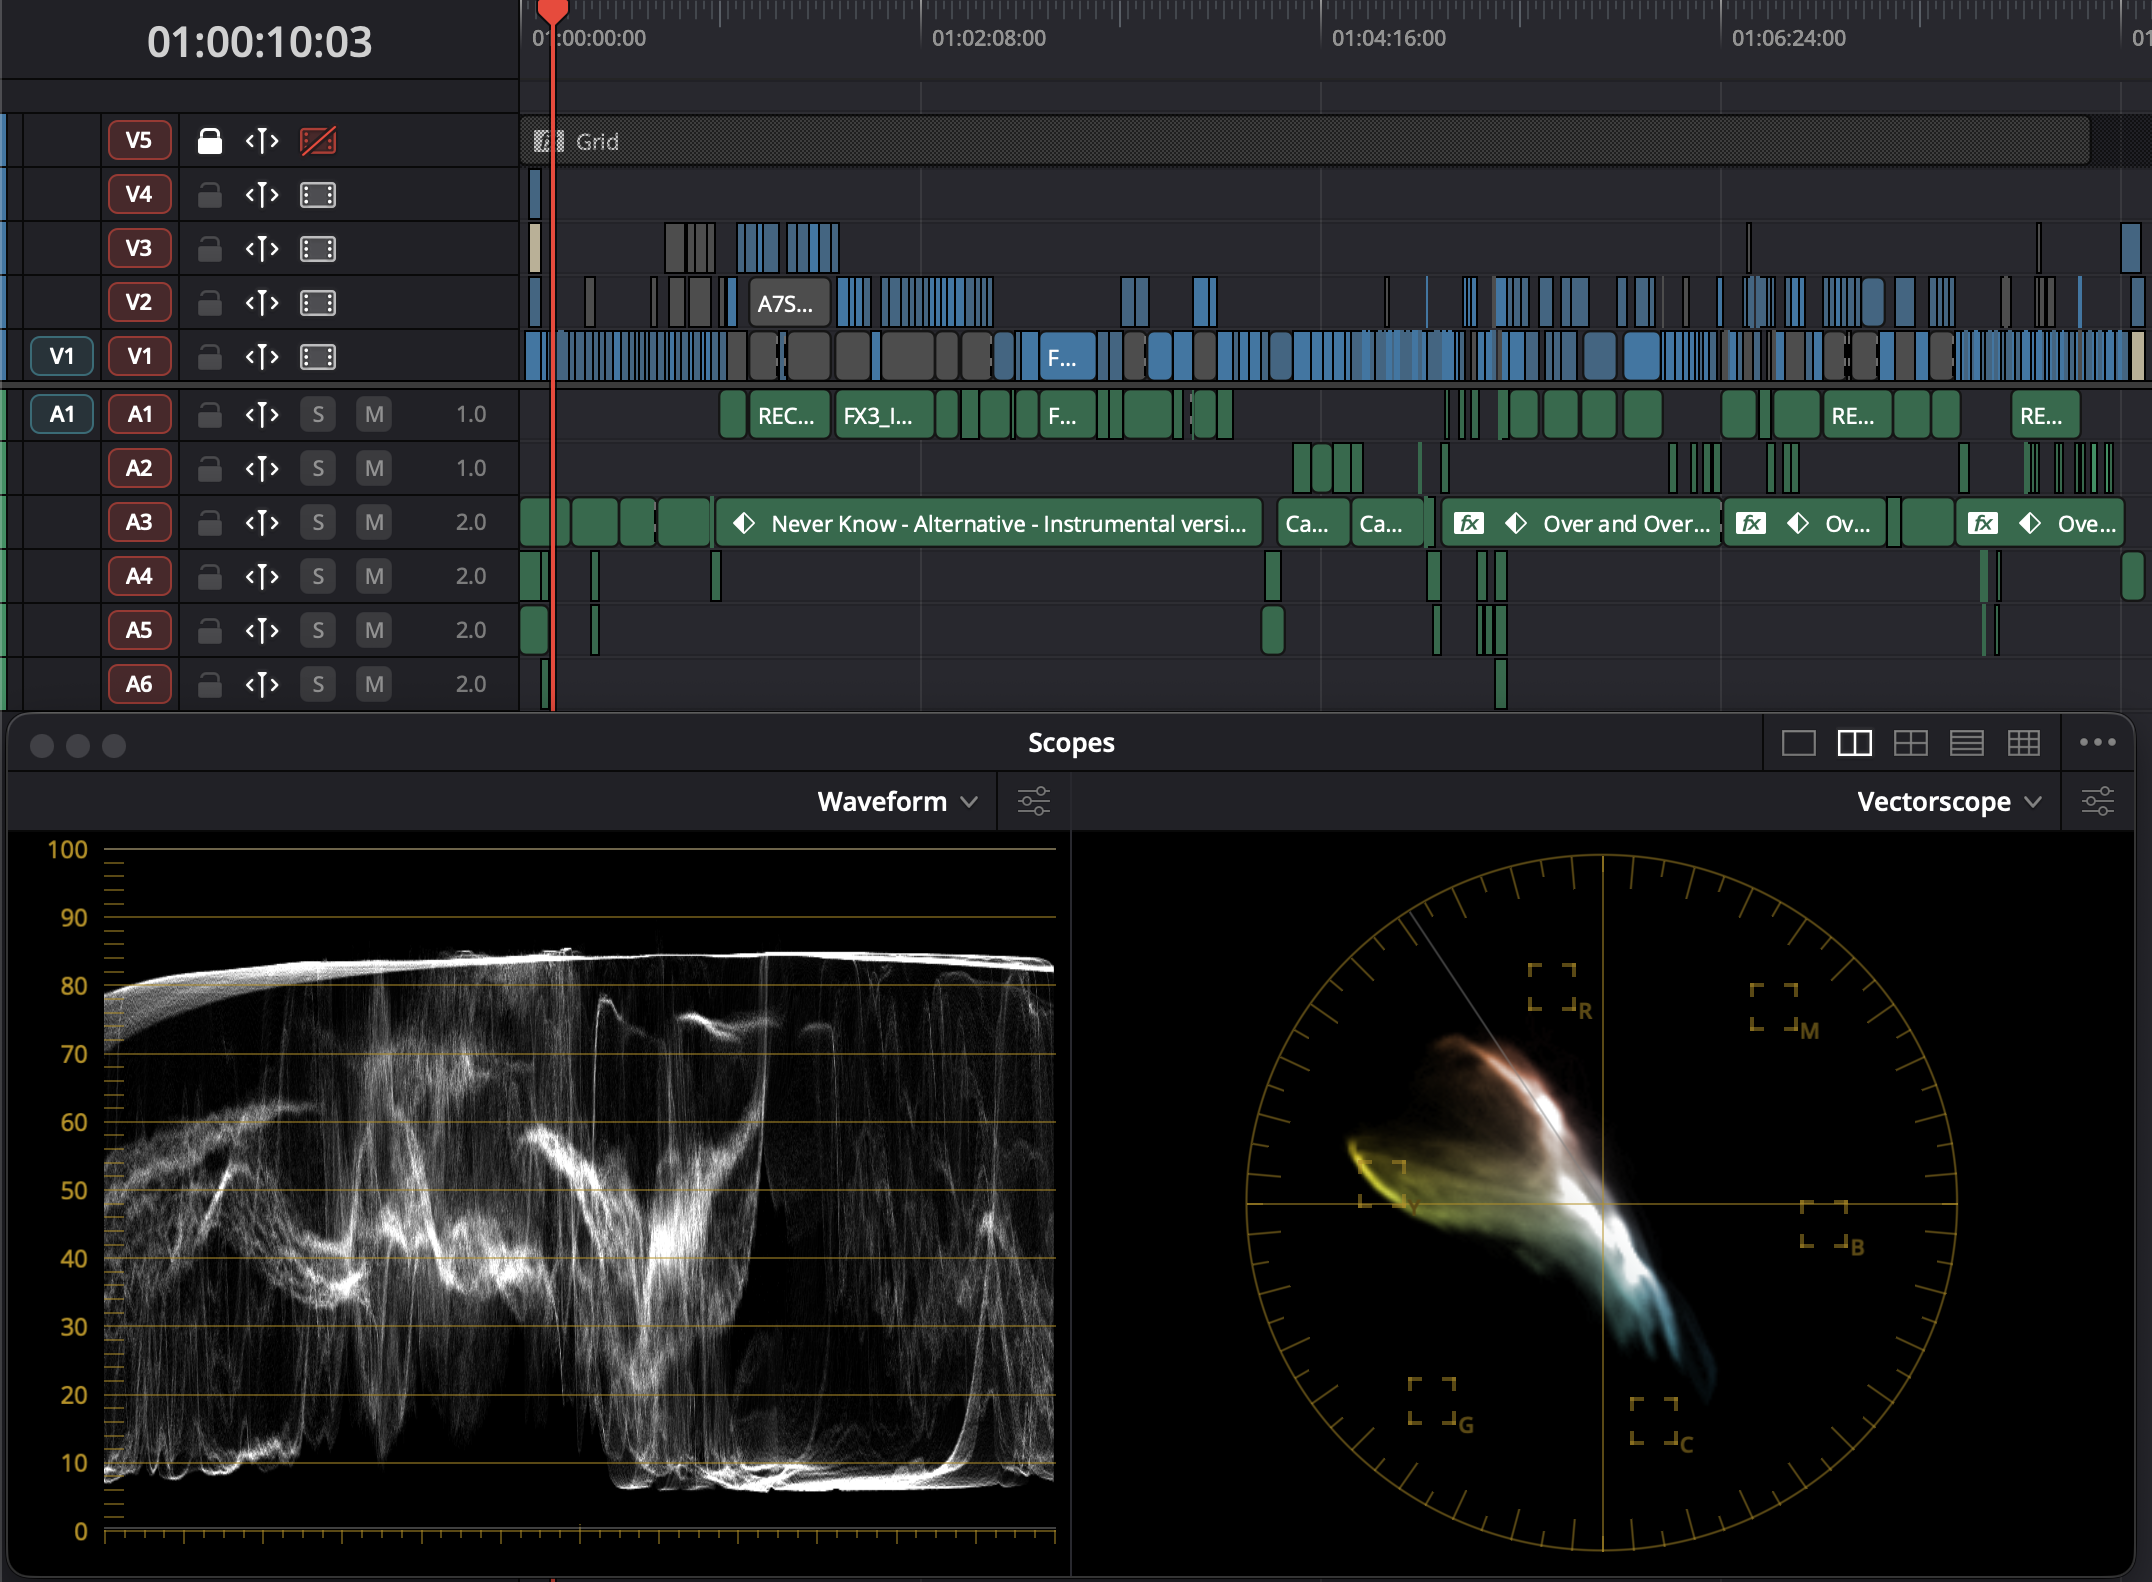This screenshot has height=1582, width=2152.
Task: Mute the A4 audio track
Action: 374,577
